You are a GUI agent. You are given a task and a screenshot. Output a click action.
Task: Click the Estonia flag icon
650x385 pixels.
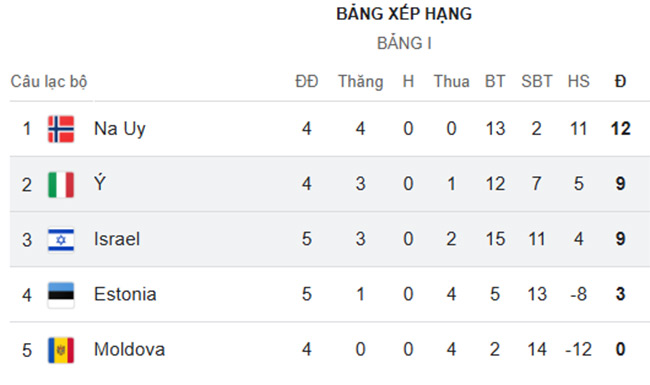point(61,295)
